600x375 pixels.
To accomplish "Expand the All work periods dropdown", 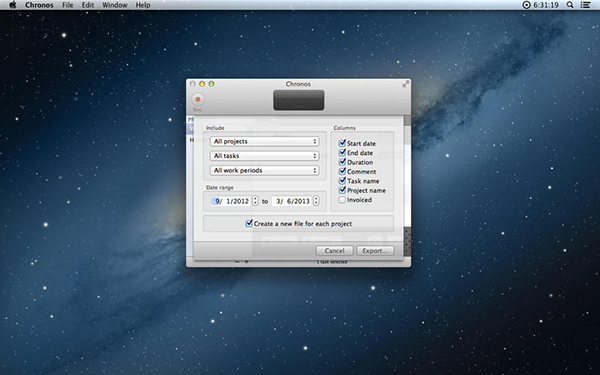I will [264, 170].
